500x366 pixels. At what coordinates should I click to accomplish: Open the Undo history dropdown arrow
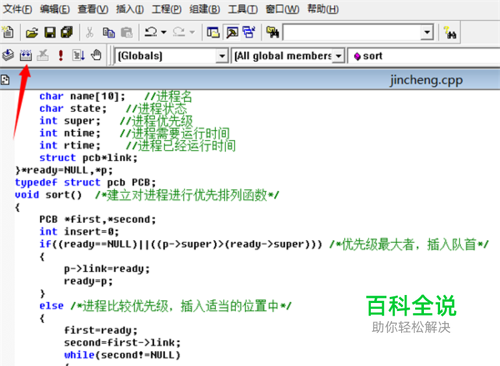point(164,32)
